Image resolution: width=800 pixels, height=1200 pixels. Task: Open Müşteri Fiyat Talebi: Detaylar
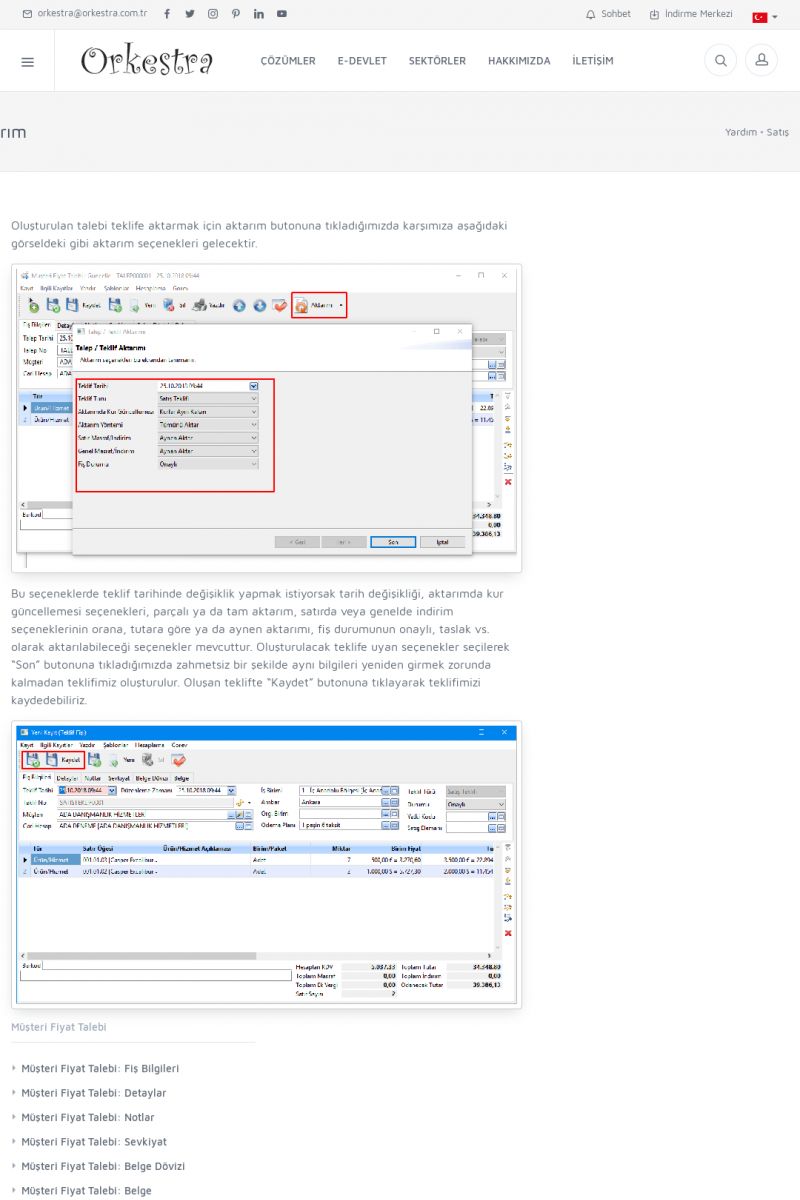click(x=94, y=1093)
